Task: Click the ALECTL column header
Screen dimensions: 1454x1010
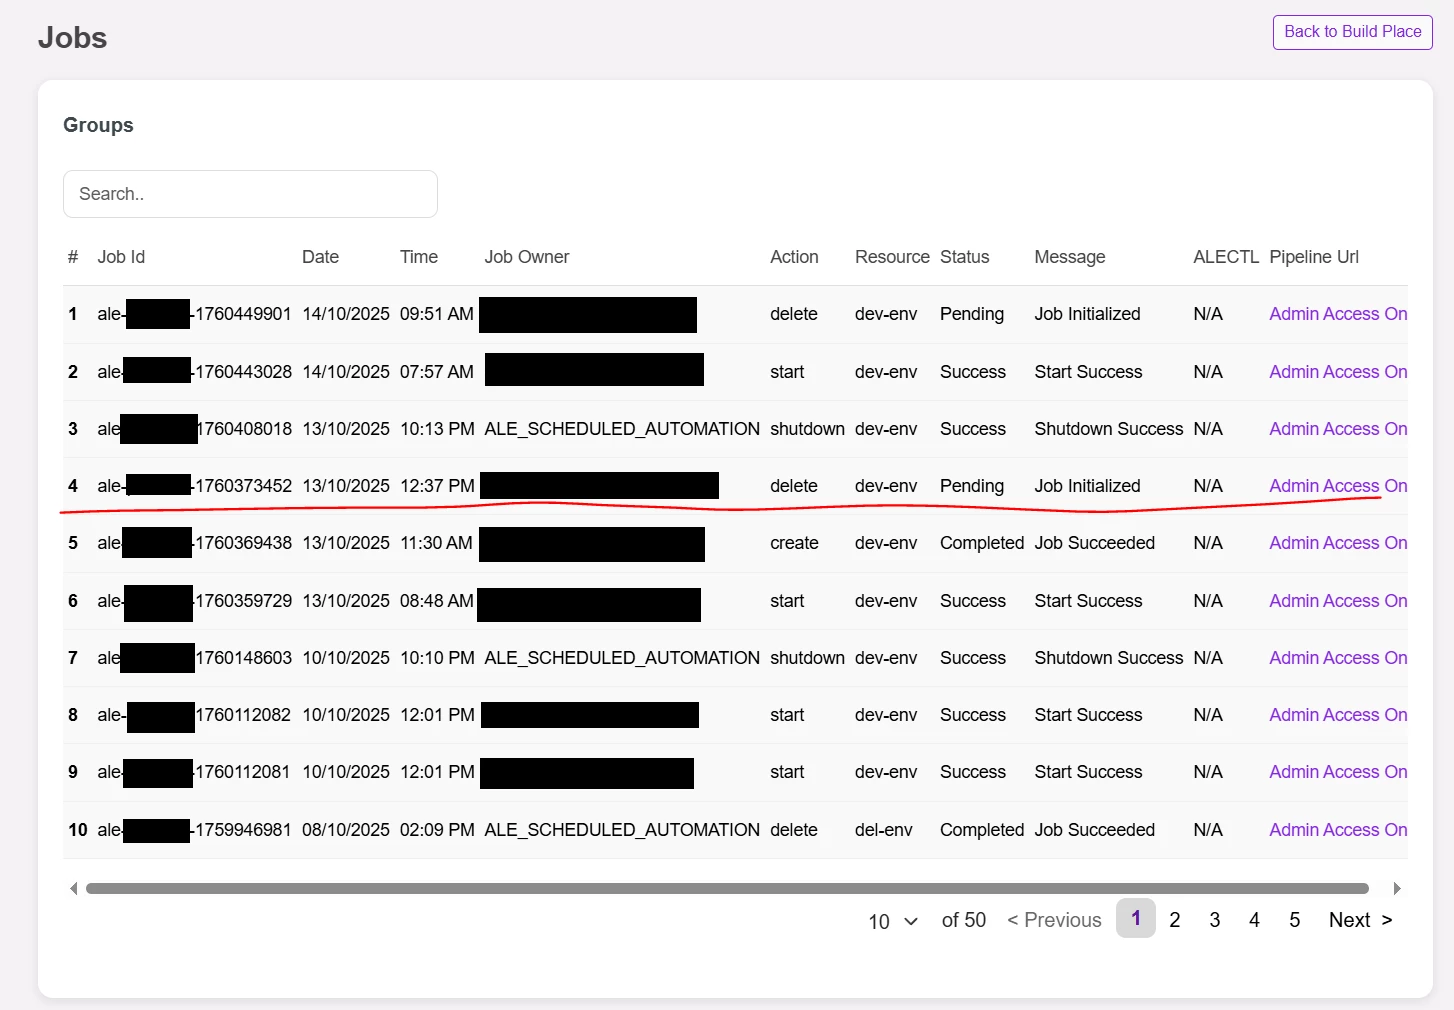Action: [x=1226, y=257]
